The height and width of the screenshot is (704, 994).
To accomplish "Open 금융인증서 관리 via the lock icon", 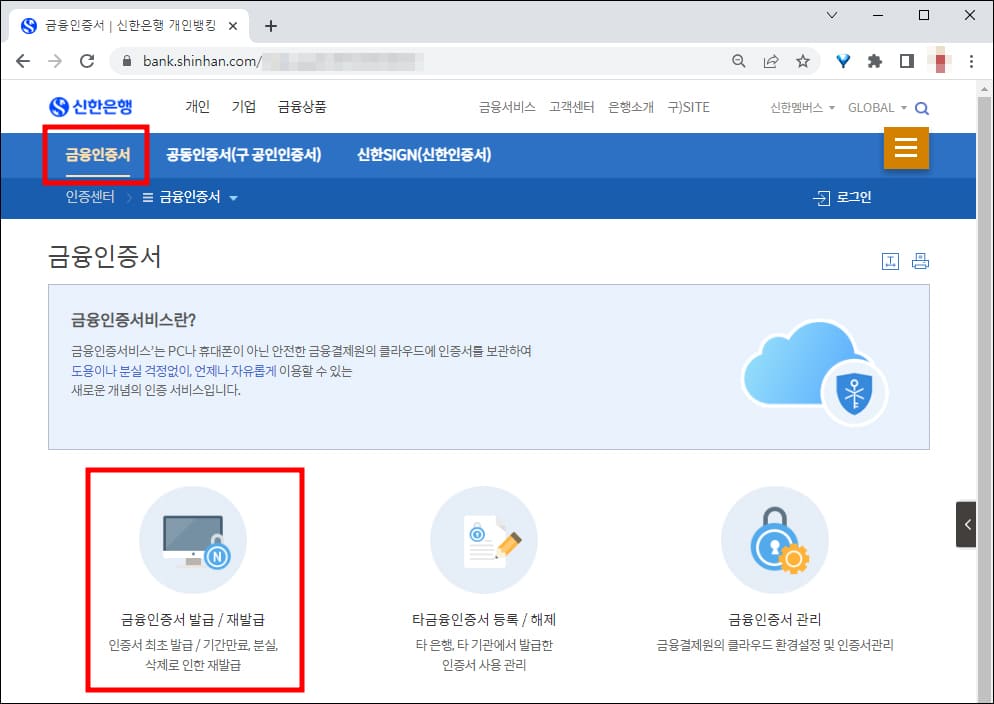I will tap(774, 540).
